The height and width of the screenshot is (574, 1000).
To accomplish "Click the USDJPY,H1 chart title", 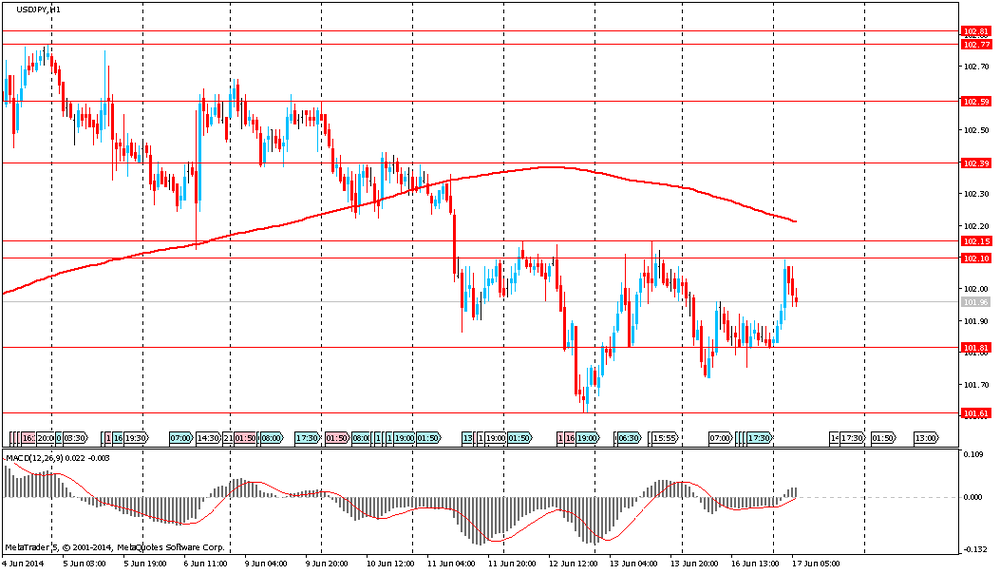I will (x=39, y=10).
